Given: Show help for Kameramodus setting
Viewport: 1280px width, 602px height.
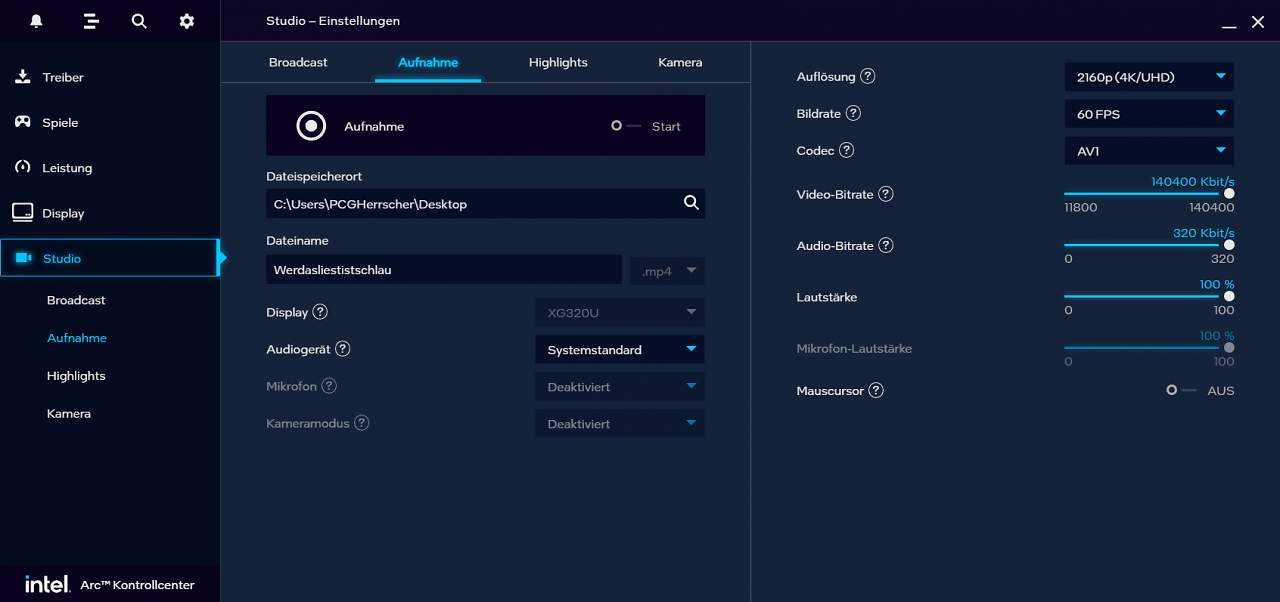Looking at the screenshot, I should pos(362,423).
